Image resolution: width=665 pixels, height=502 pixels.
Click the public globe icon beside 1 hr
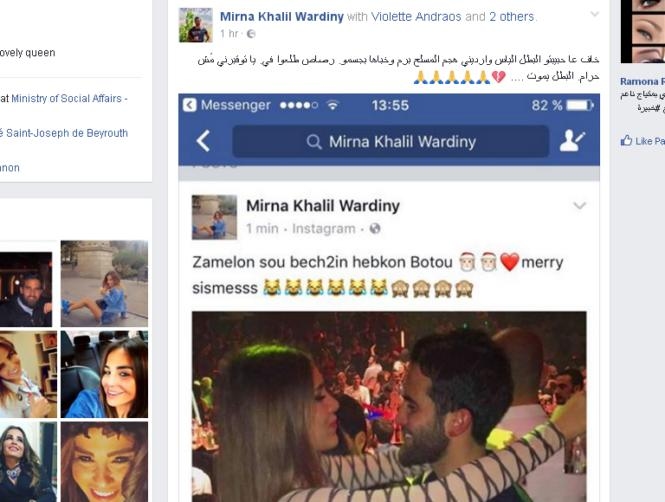pyautogui.click(x=251, y=34)
